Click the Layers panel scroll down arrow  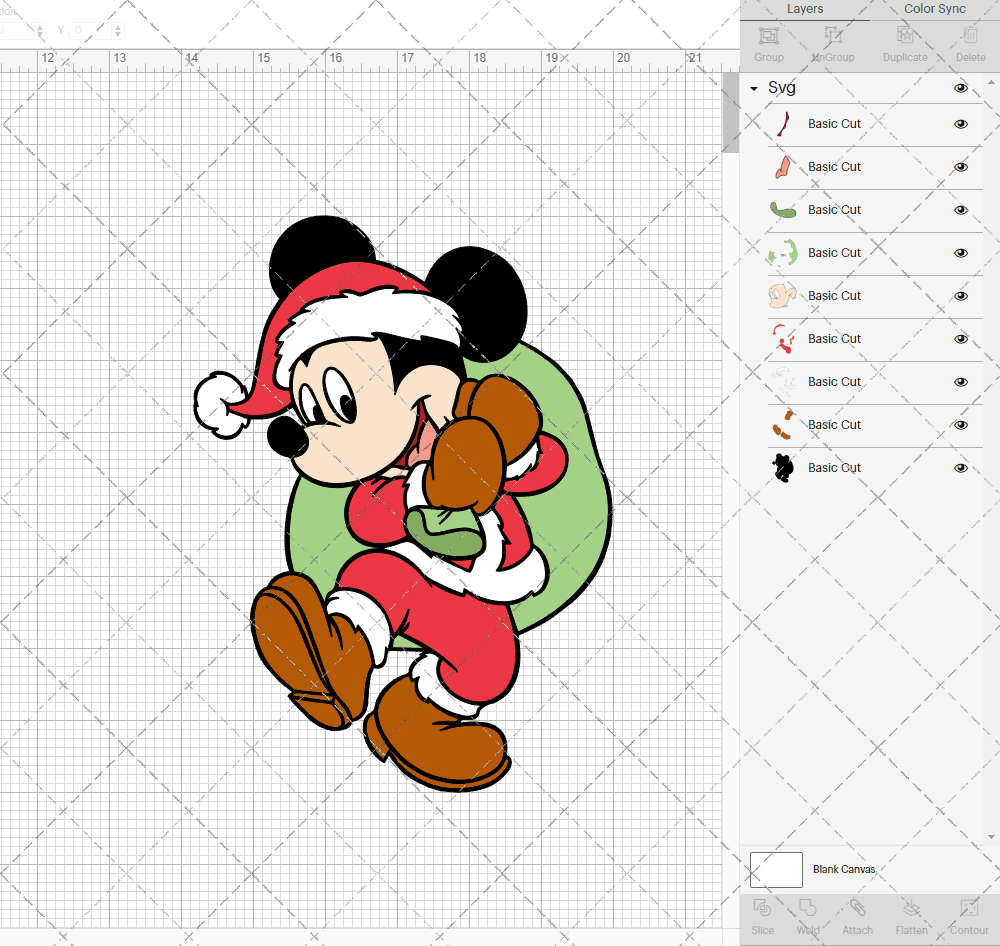(x=990, y=836)
